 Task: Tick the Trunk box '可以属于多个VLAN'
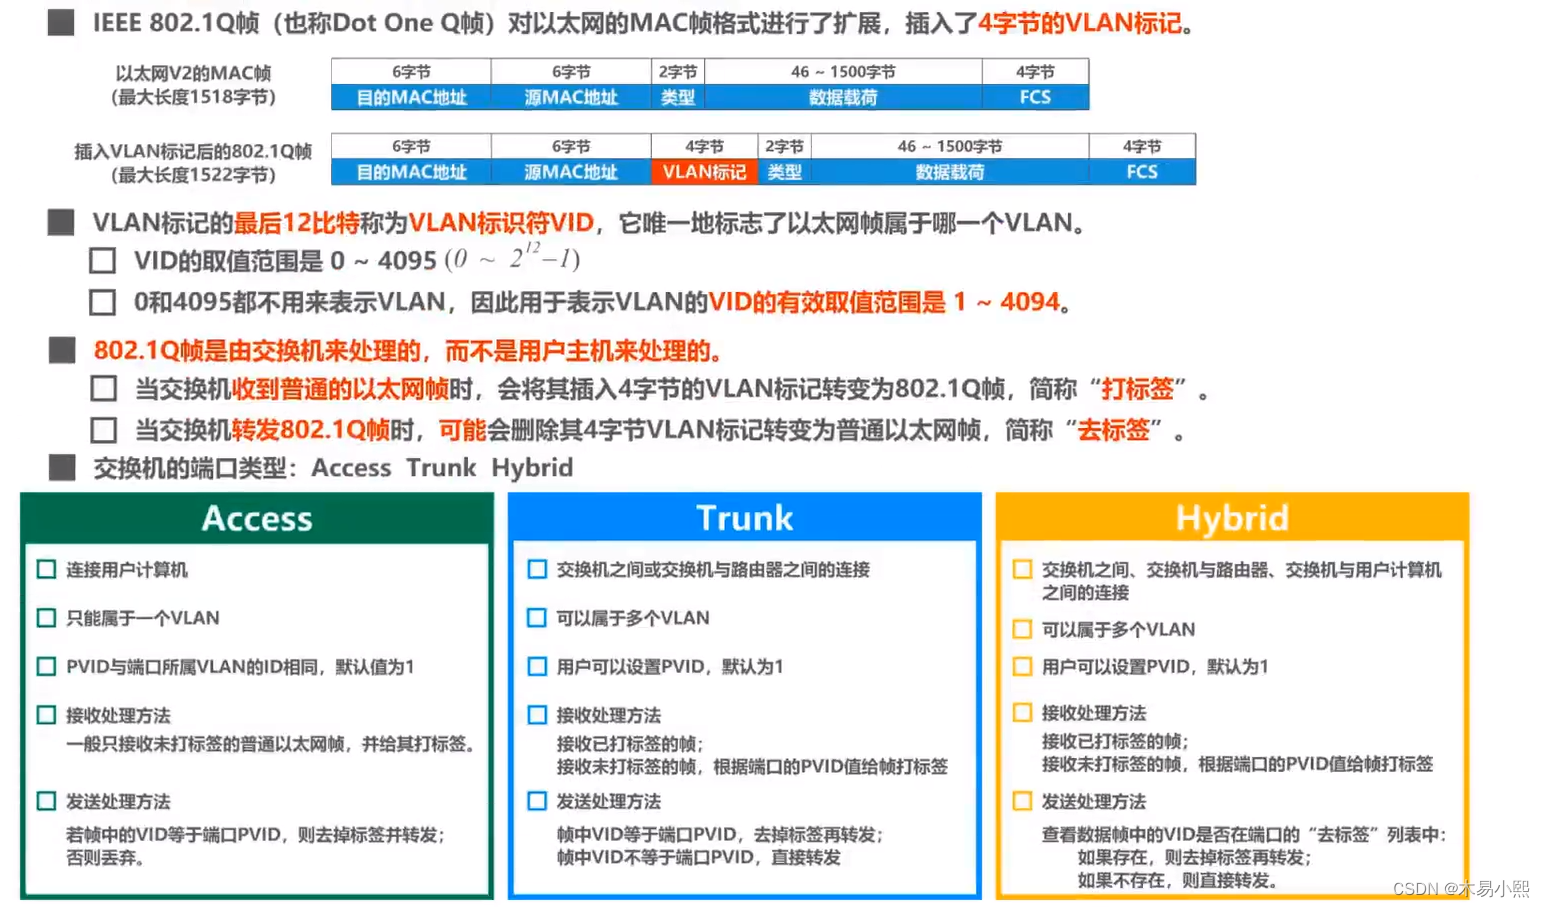tap(537, 618)
